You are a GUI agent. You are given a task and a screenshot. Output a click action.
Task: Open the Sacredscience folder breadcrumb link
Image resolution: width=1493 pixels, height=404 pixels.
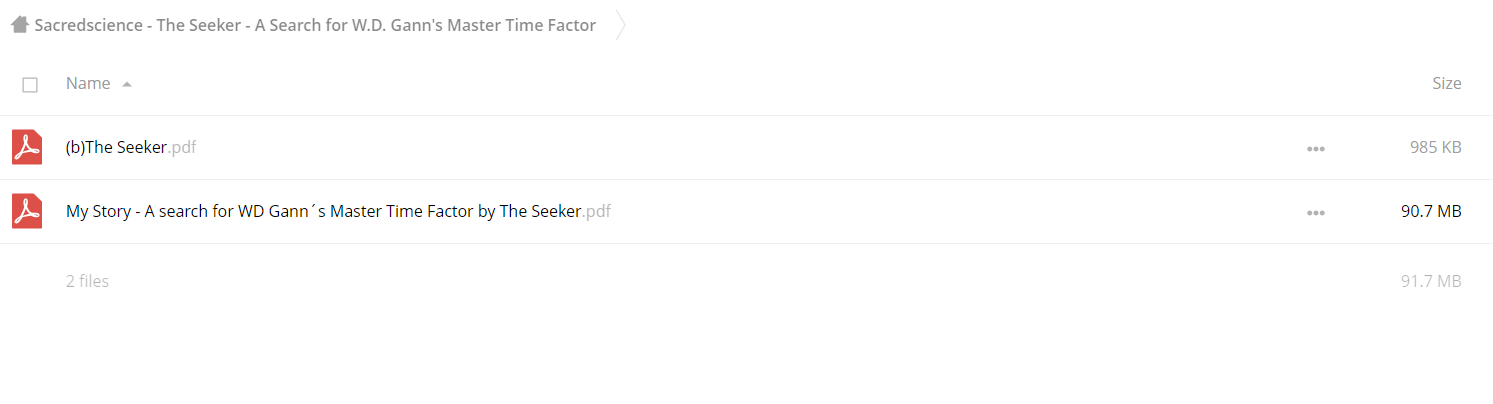pyautogui.click(x=315, y=25)
